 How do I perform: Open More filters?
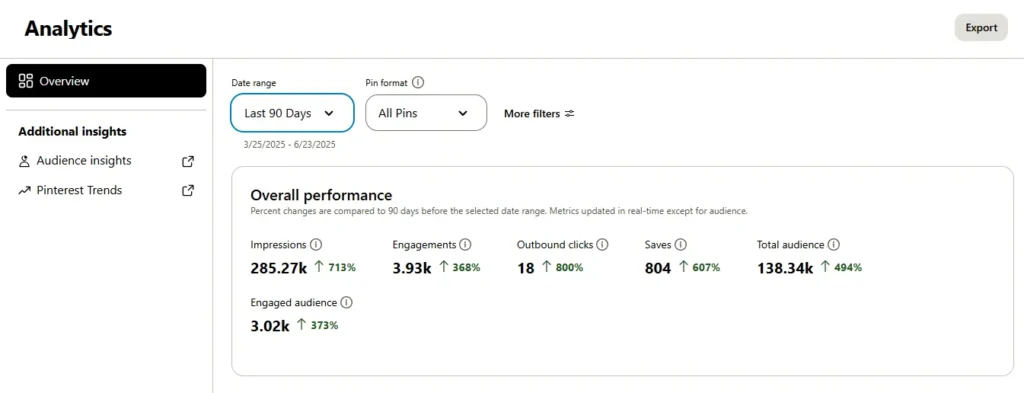[539, 114]
